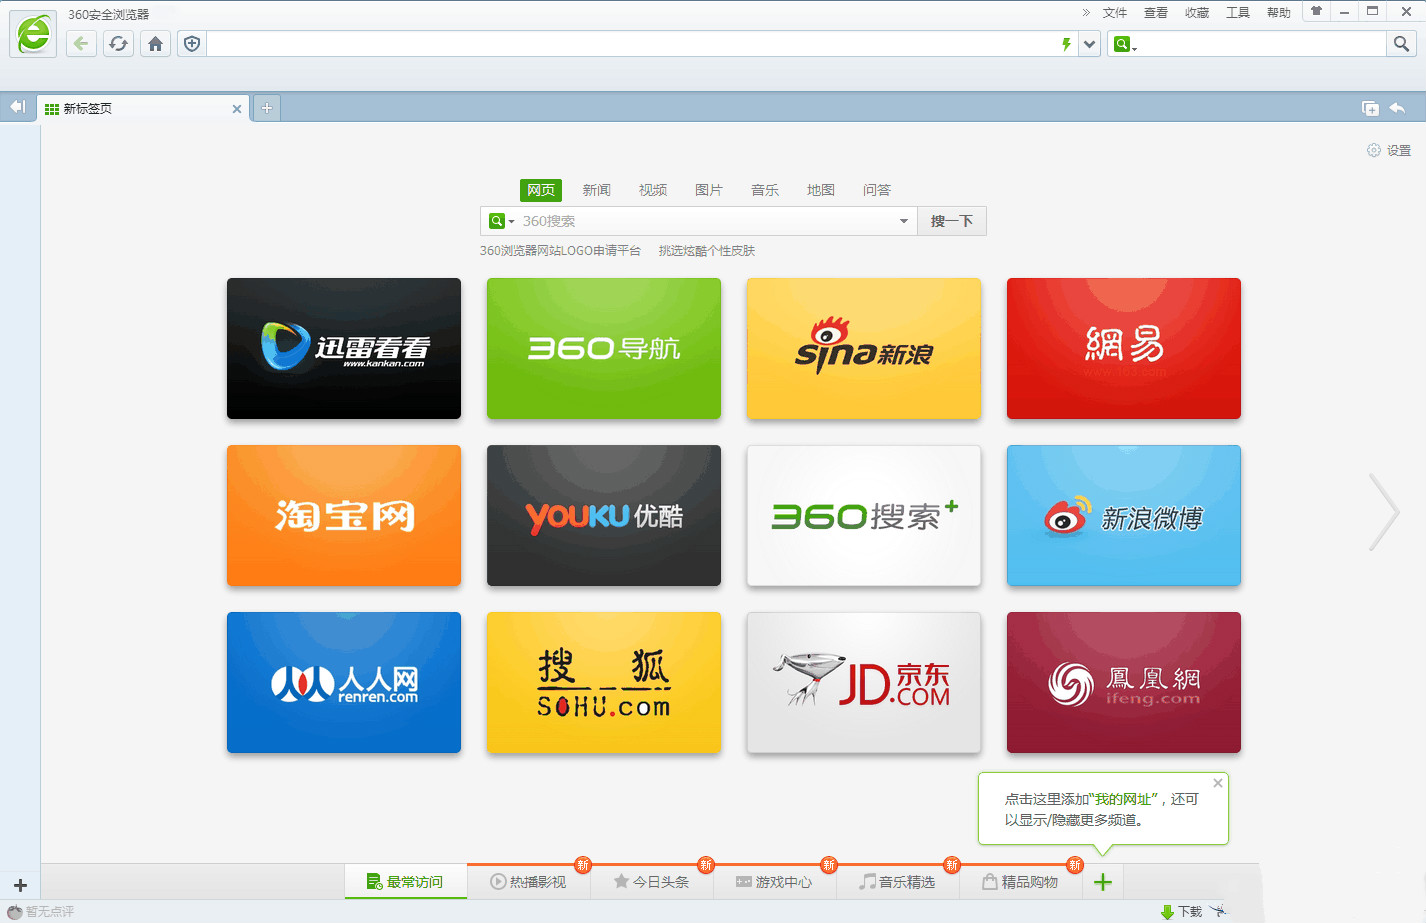Open the 新浪微博 tile
Viewport: 1426px width, 923px height.
(x=1124, y=515)
